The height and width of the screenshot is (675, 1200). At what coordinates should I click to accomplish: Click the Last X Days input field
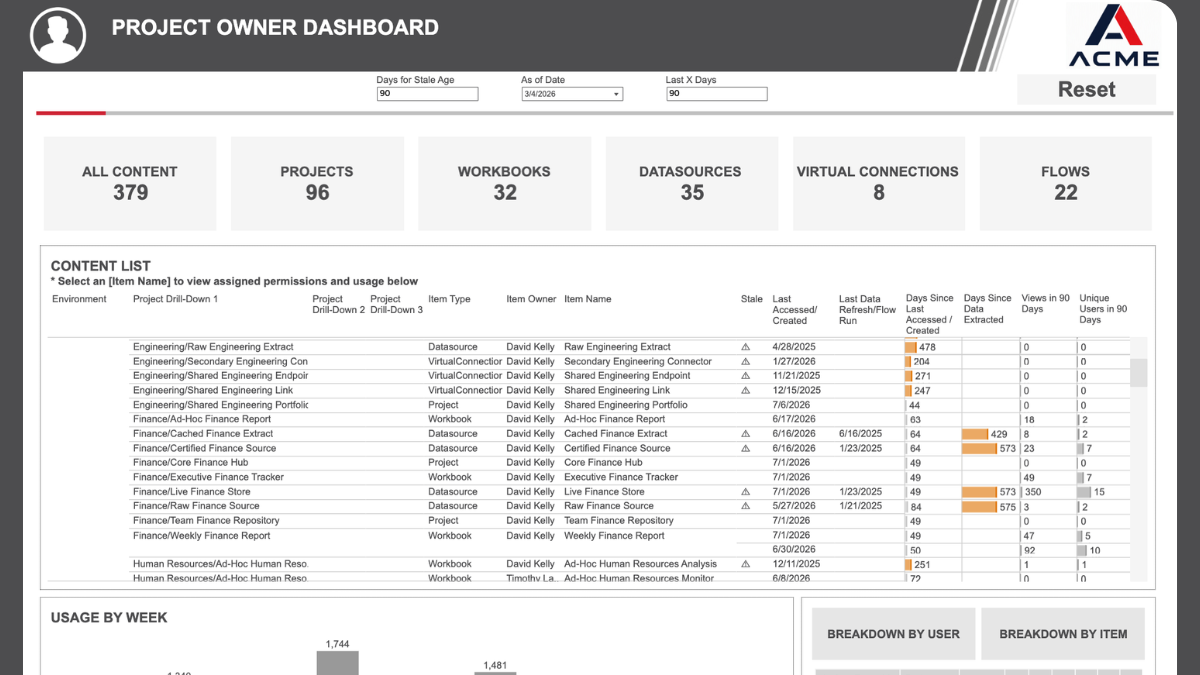[x=717, y=94]
